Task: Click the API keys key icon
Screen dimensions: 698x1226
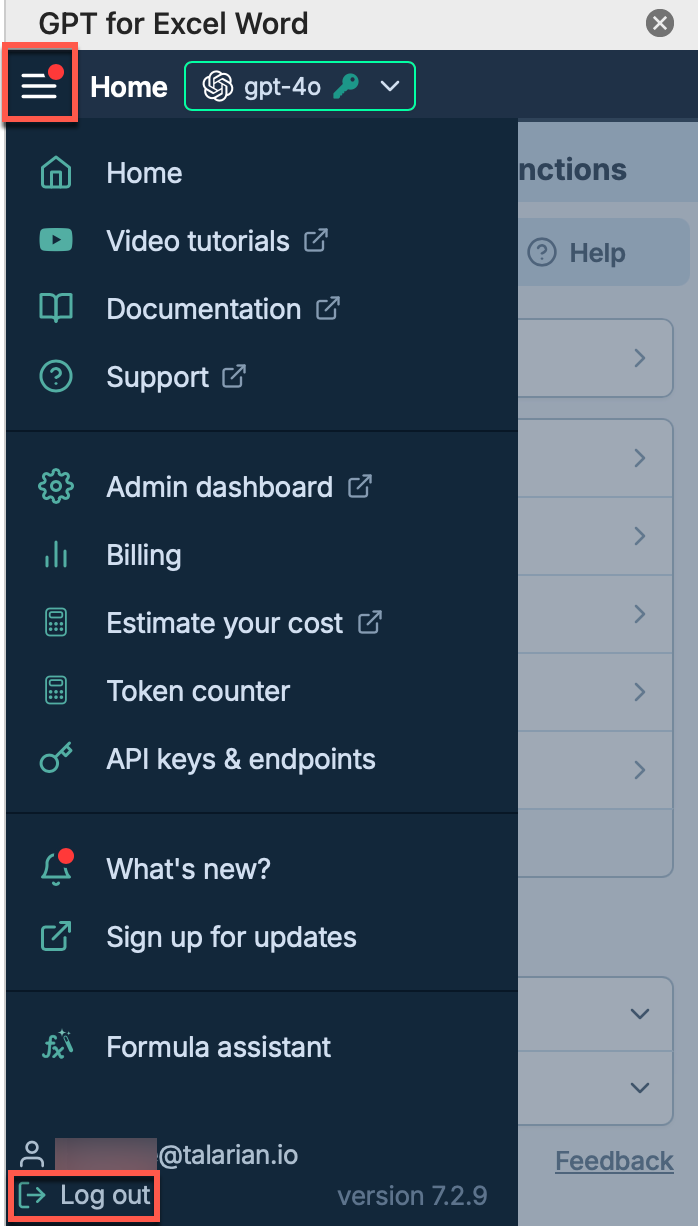Action: pyautogui.click(x=56, y=759)
